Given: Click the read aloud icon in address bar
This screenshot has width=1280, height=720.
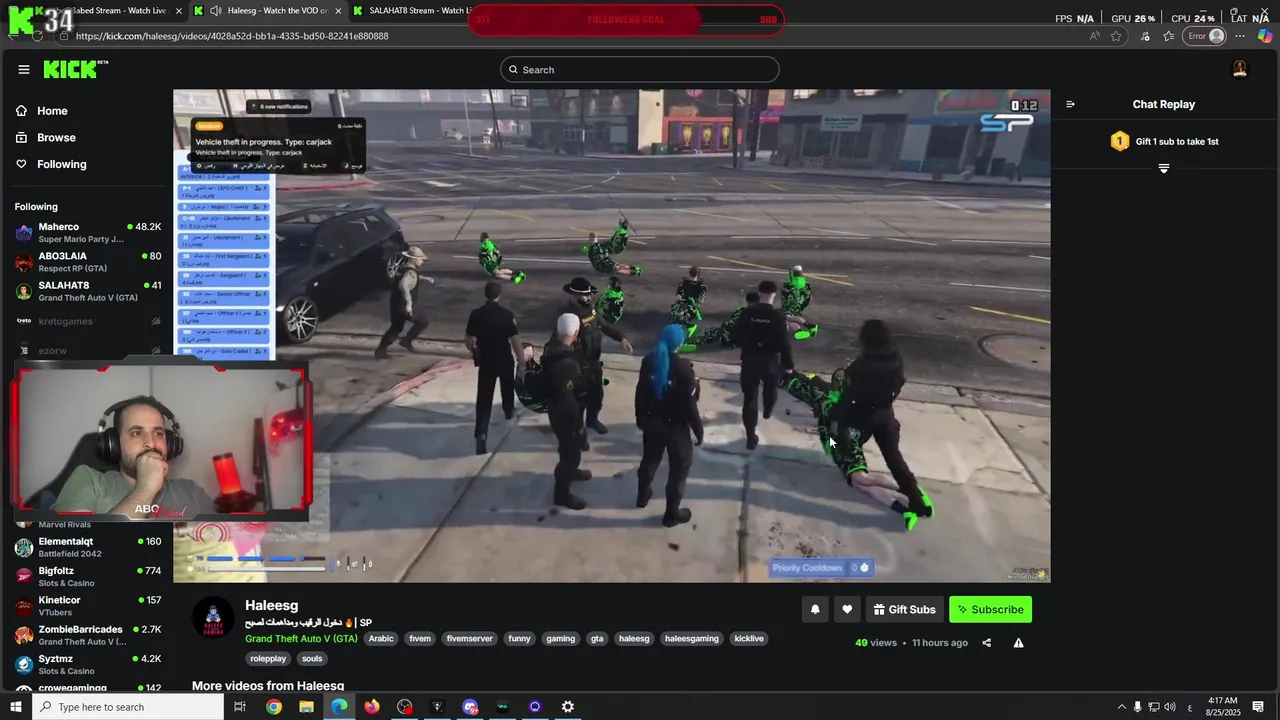Looking at the screenshot, I should pos(1095,36).
